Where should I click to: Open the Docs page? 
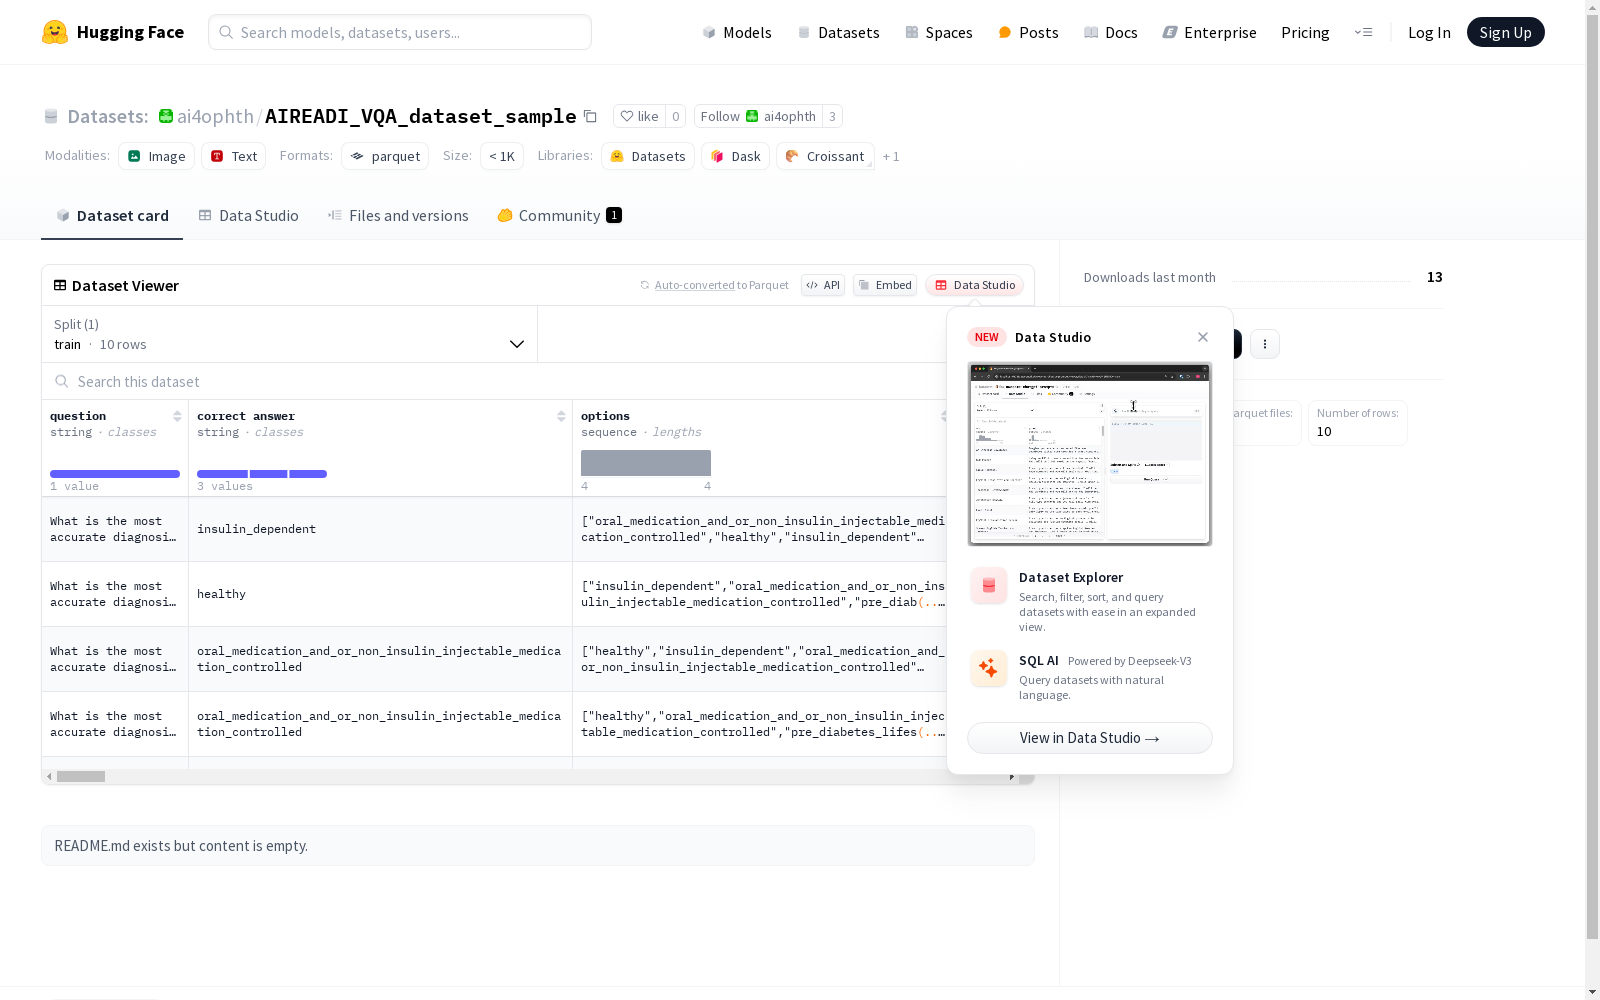[1111, 32]
